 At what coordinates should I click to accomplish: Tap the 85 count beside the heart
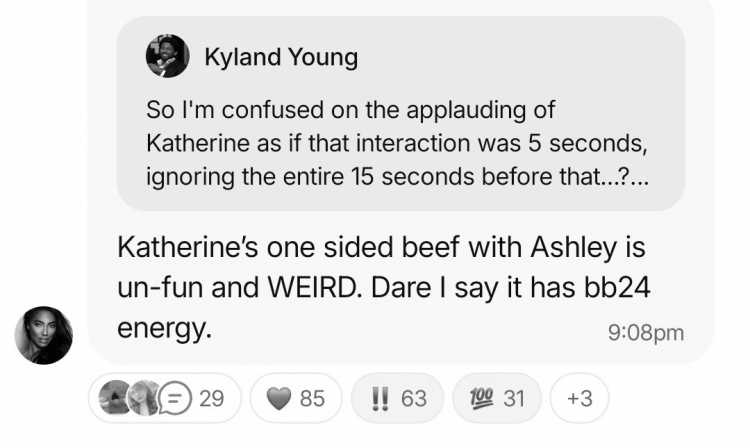(x=312, y=398)
